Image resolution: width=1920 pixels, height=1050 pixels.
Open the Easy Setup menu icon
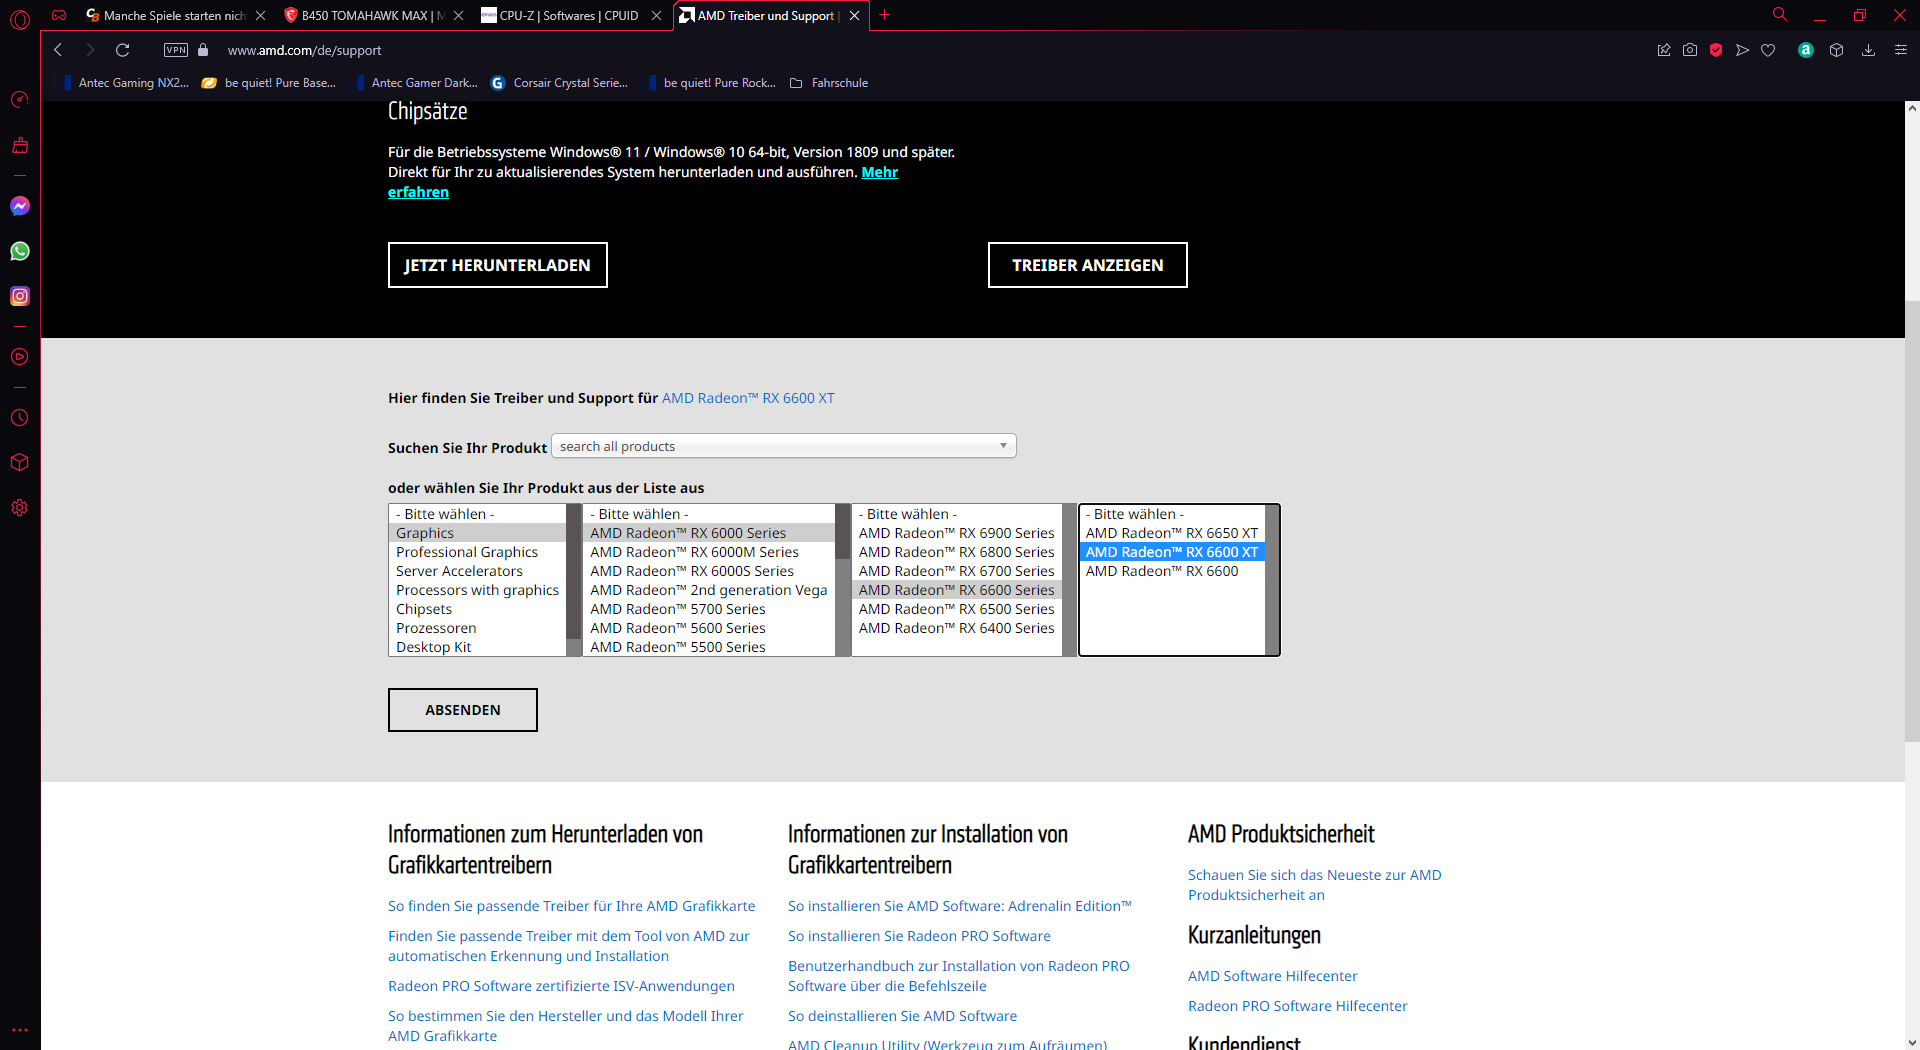coord(1901,50)
